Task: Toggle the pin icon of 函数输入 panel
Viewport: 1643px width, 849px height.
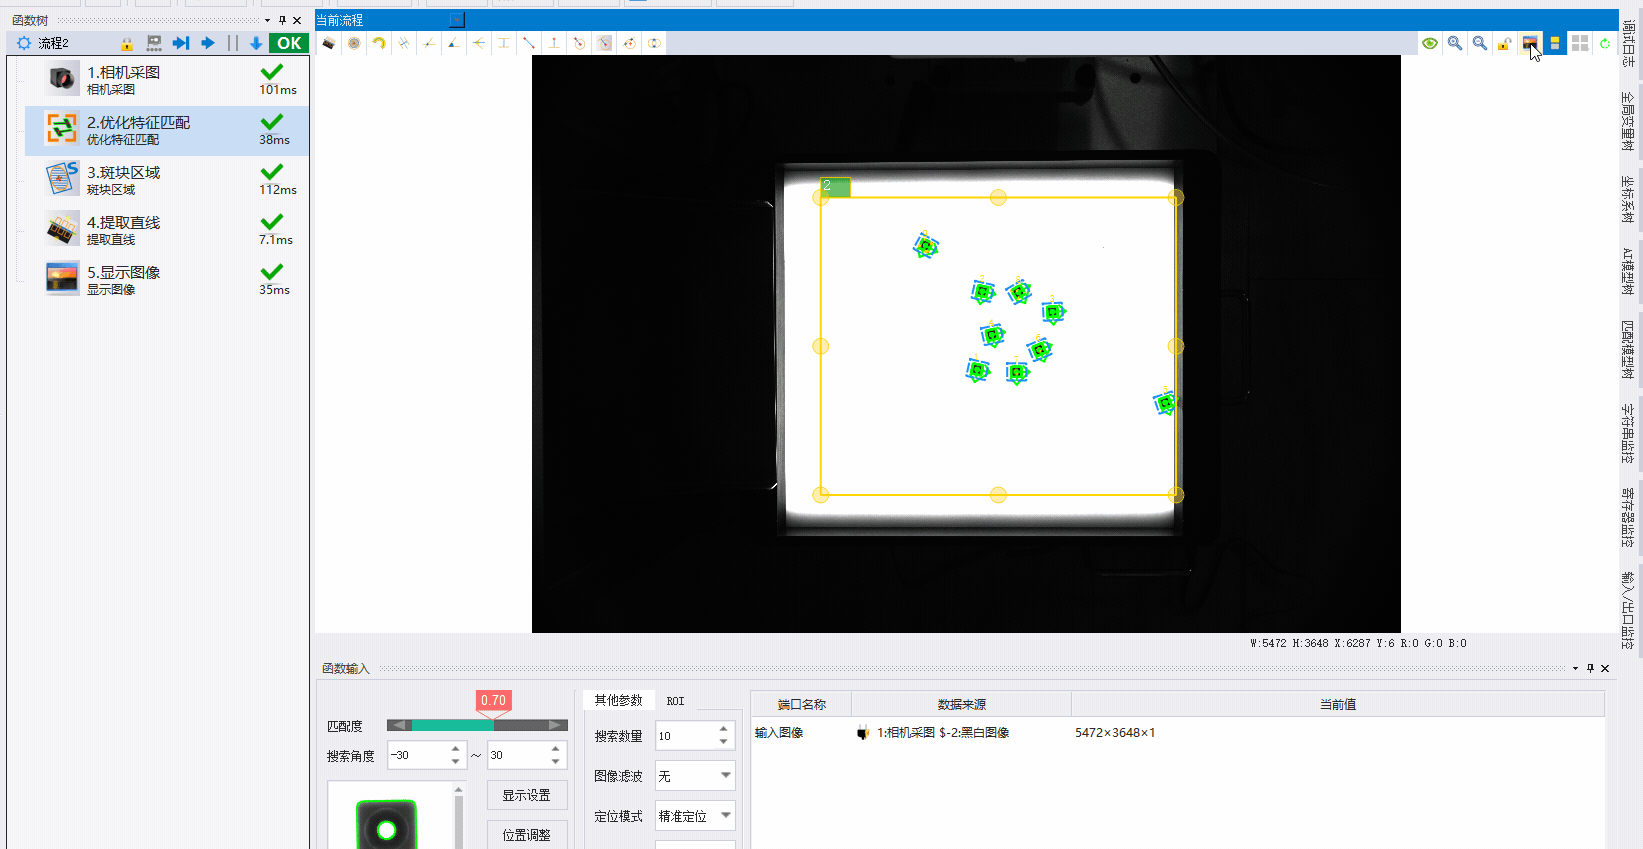Action: [1590, 668]
